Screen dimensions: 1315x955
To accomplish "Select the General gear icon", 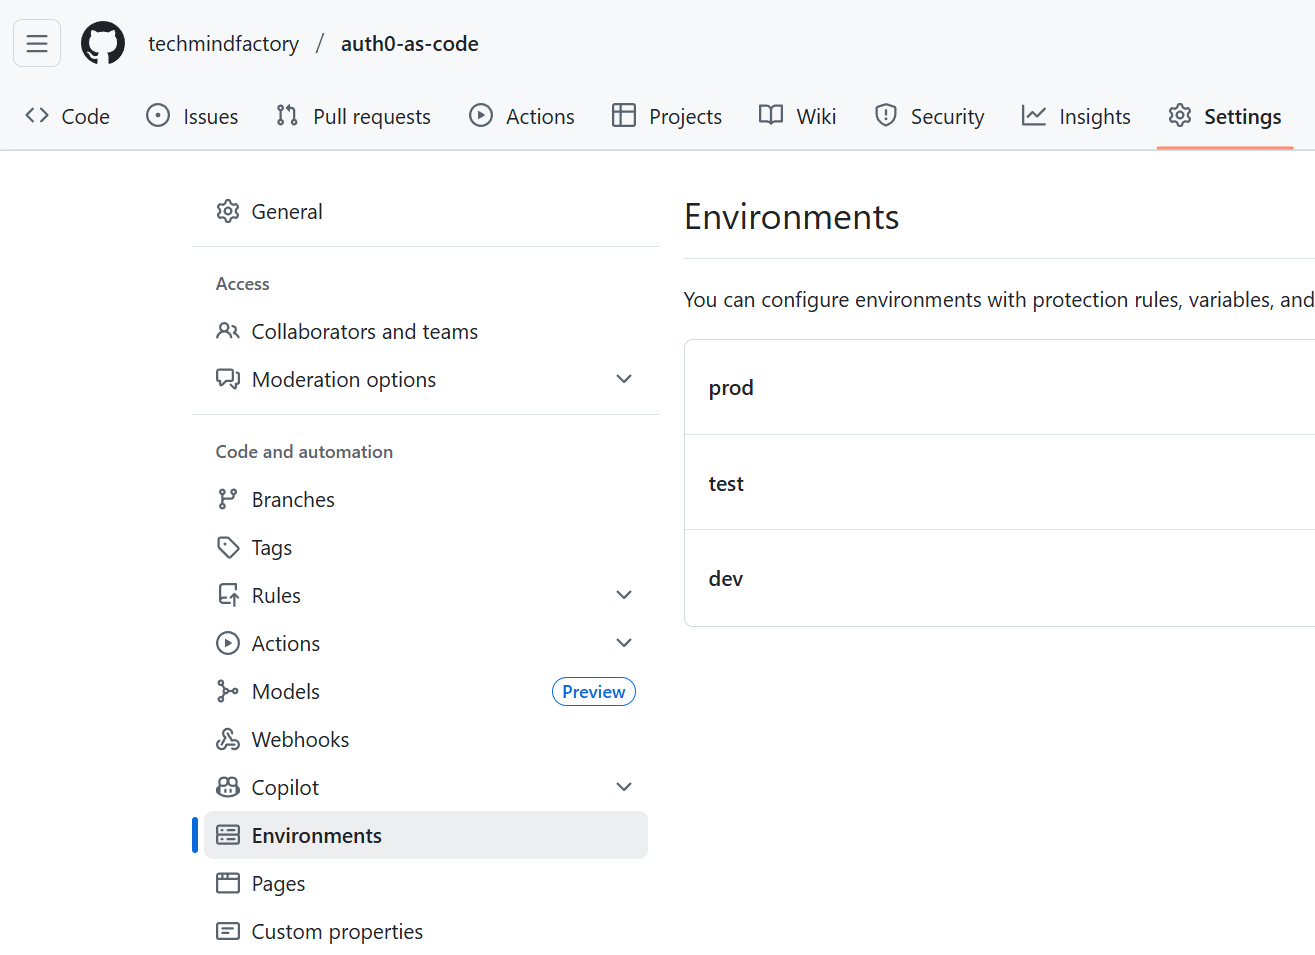I will pyautogui.click(x=228, y=211).
